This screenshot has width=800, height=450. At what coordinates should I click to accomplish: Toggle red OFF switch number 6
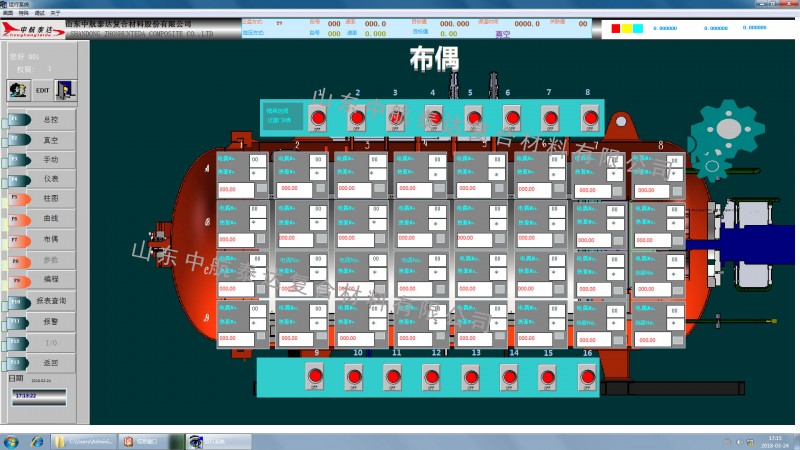tap(512, 118)
